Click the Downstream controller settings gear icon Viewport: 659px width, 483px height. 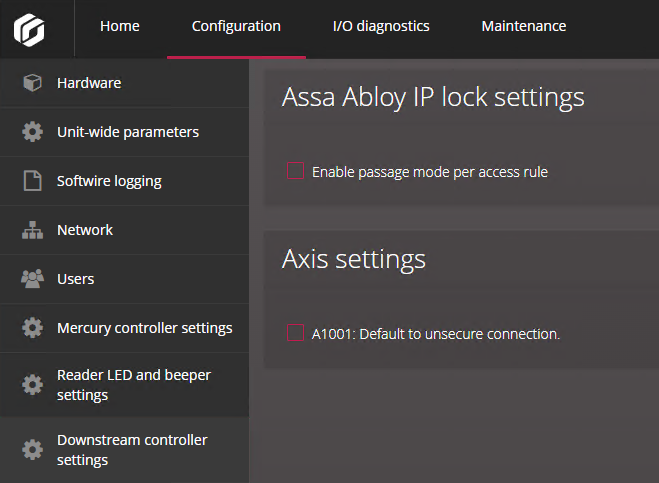pos(32,450)
